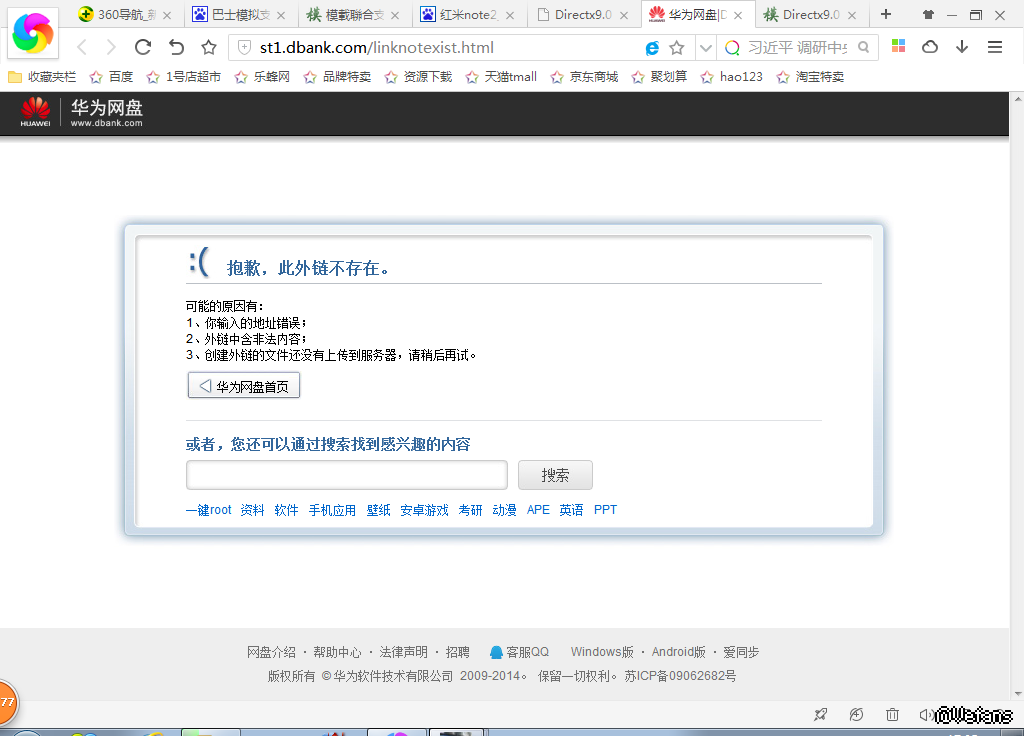The height and width of the screenshot is (736, 1024).
Task: Click the browser reload button
Action: point(143,47)
